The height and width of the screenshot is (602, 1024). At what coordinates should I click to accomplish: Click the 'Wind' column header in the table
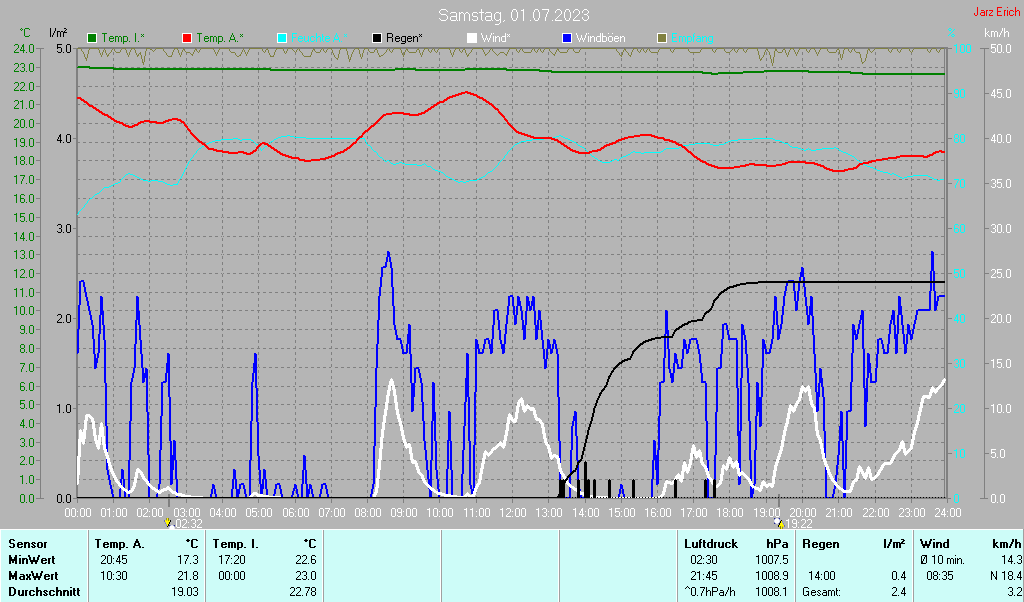click(x=935, y=544)
